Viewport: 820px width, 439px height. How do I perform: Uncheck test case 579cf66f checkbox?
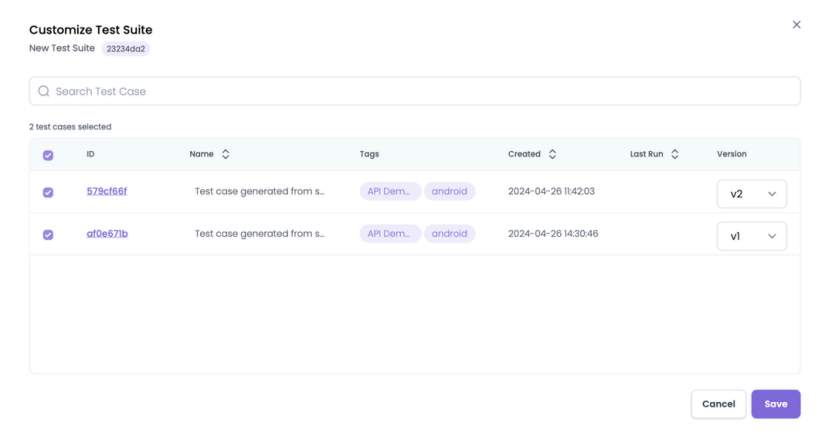pyautogui.click(x=48, y=193)
